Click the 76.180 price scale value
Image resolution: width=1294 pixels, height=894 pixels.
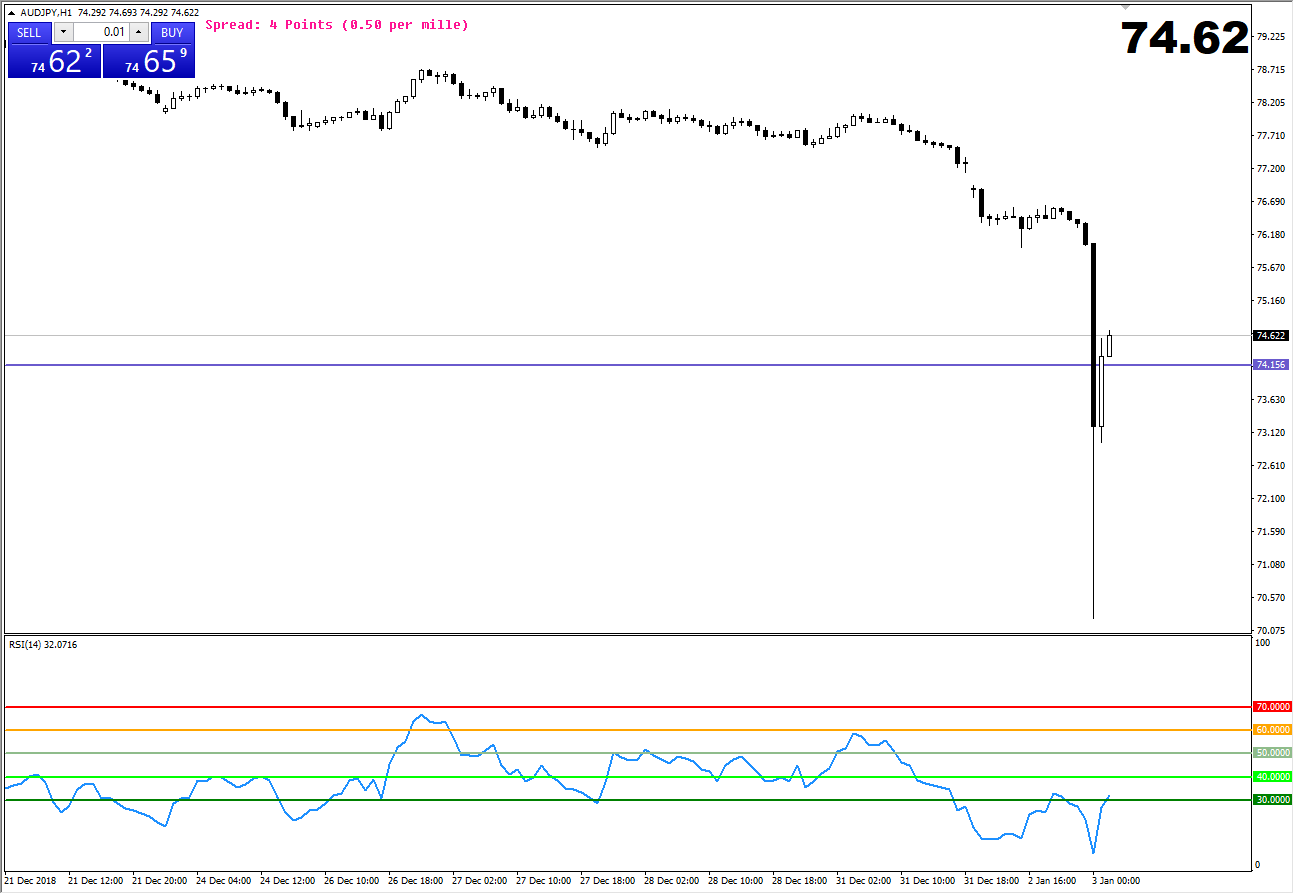[x=1270, y=235]
